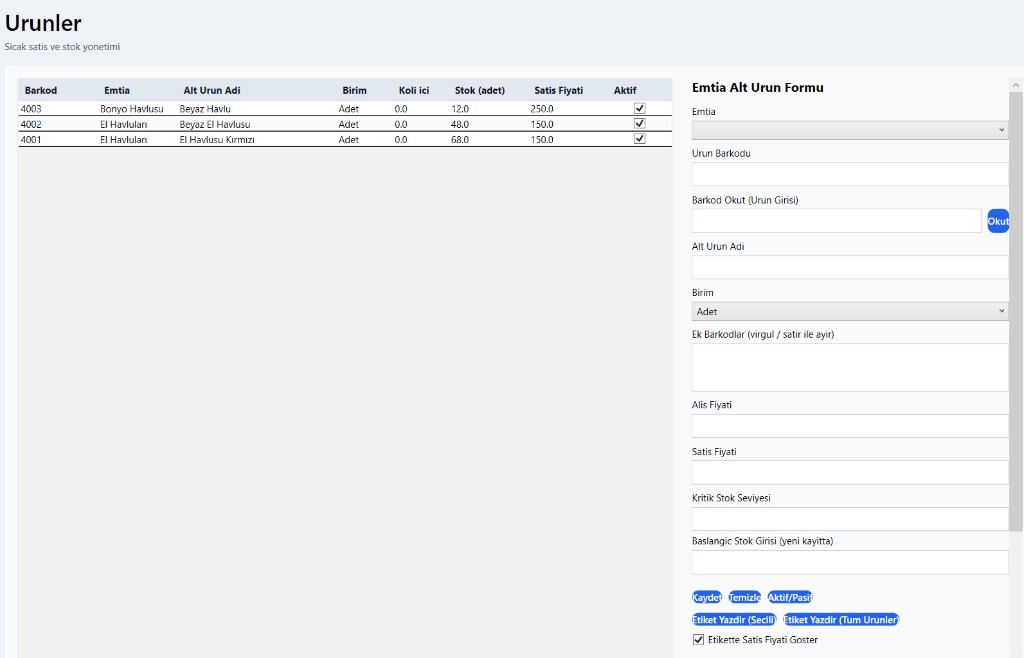
Task: Click the Satis Fiyati column header
Action: [x=558, y=90]
